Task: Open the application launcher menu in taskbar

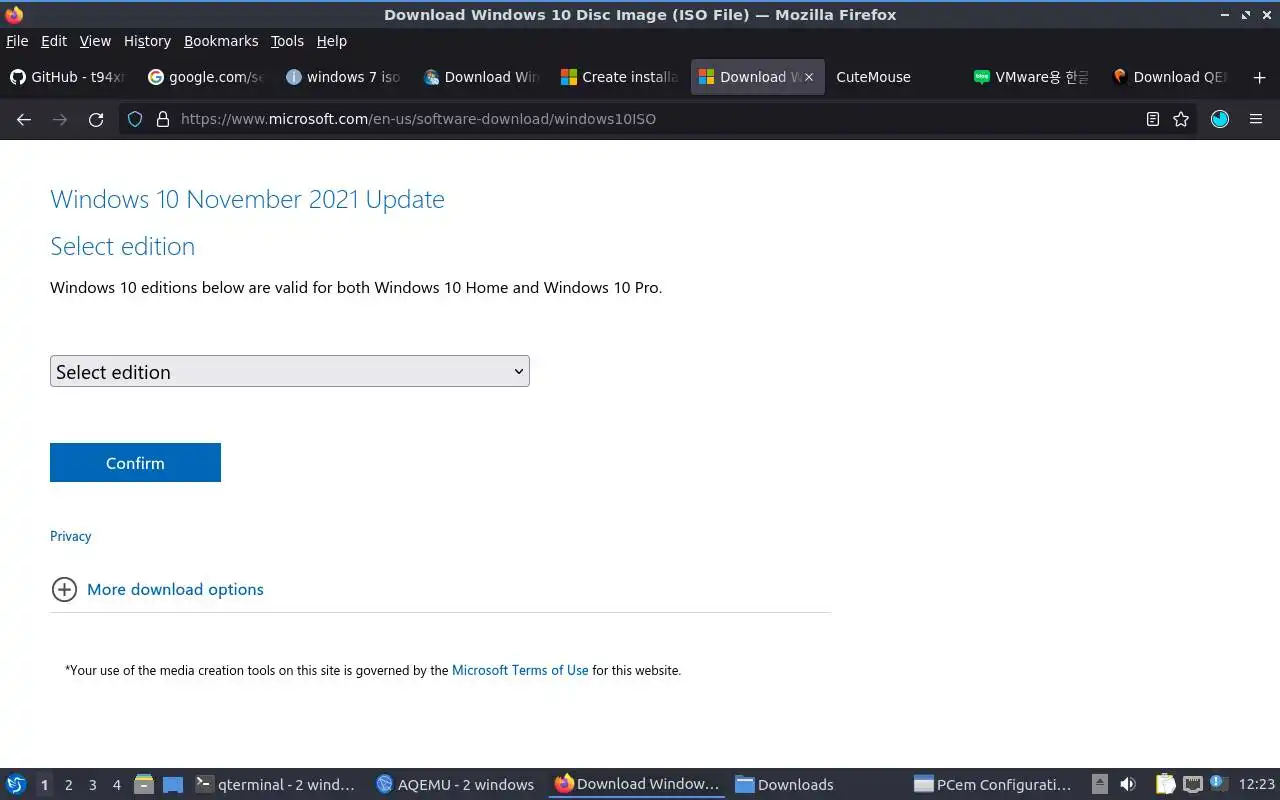Action: tap(16, 784)
